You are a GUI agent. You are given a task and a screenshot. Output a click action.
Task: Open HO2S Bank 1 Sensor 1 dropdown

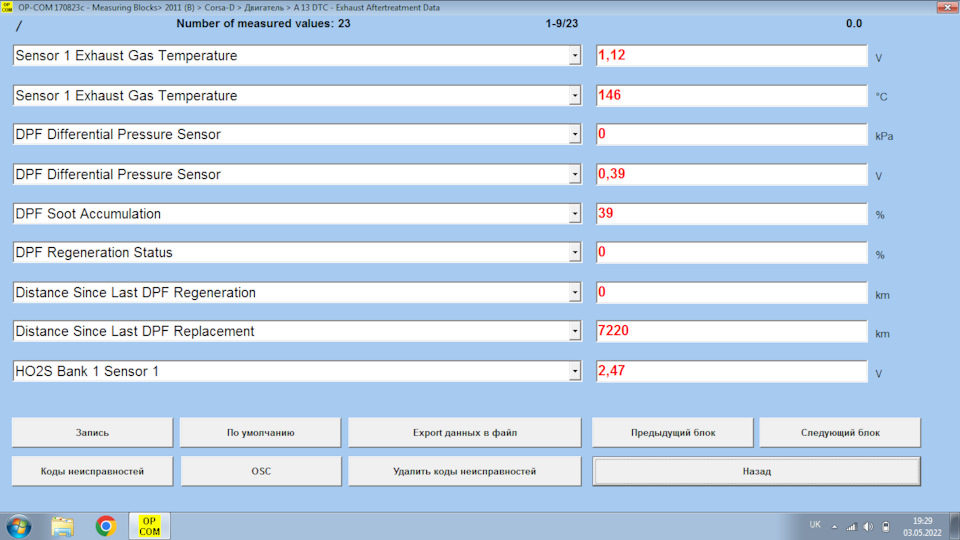(574, 371)
